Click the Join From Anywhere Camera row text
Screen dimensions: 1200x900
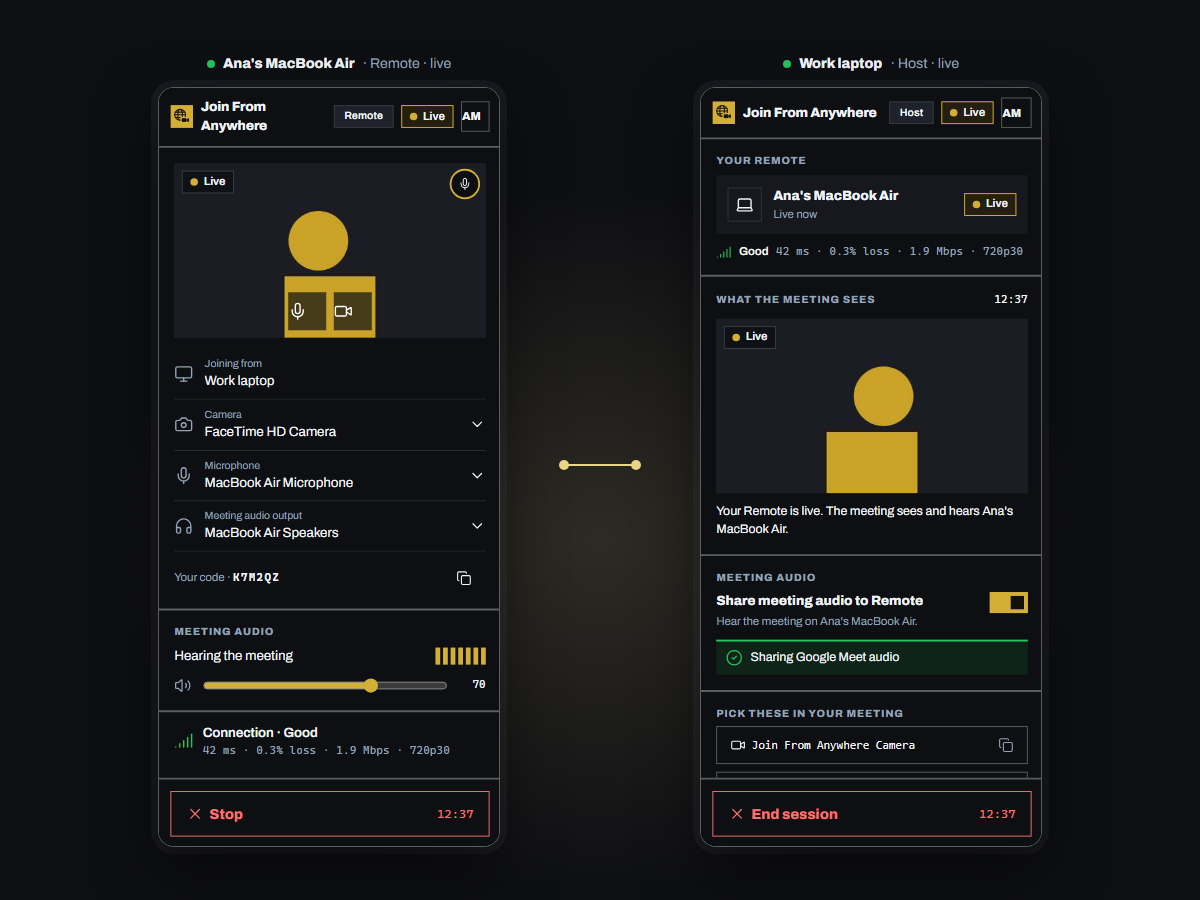coord(833,745)
